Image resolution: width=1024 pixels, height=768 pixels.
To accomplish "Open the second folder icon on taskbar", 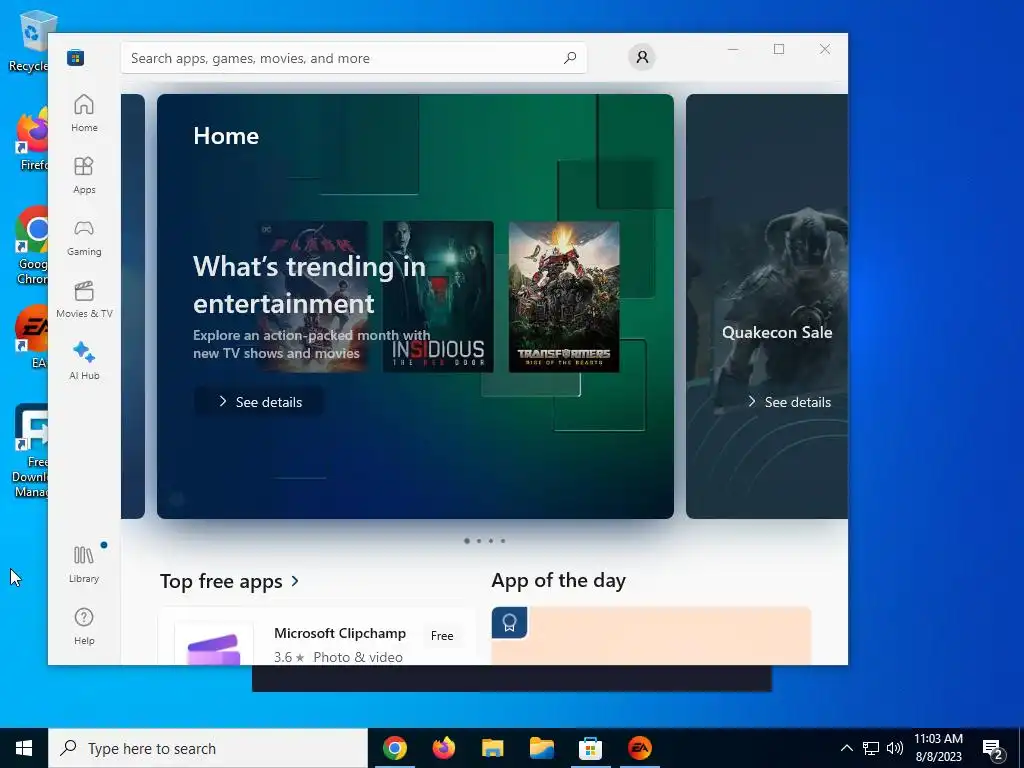I will click(x=541, y=748).
